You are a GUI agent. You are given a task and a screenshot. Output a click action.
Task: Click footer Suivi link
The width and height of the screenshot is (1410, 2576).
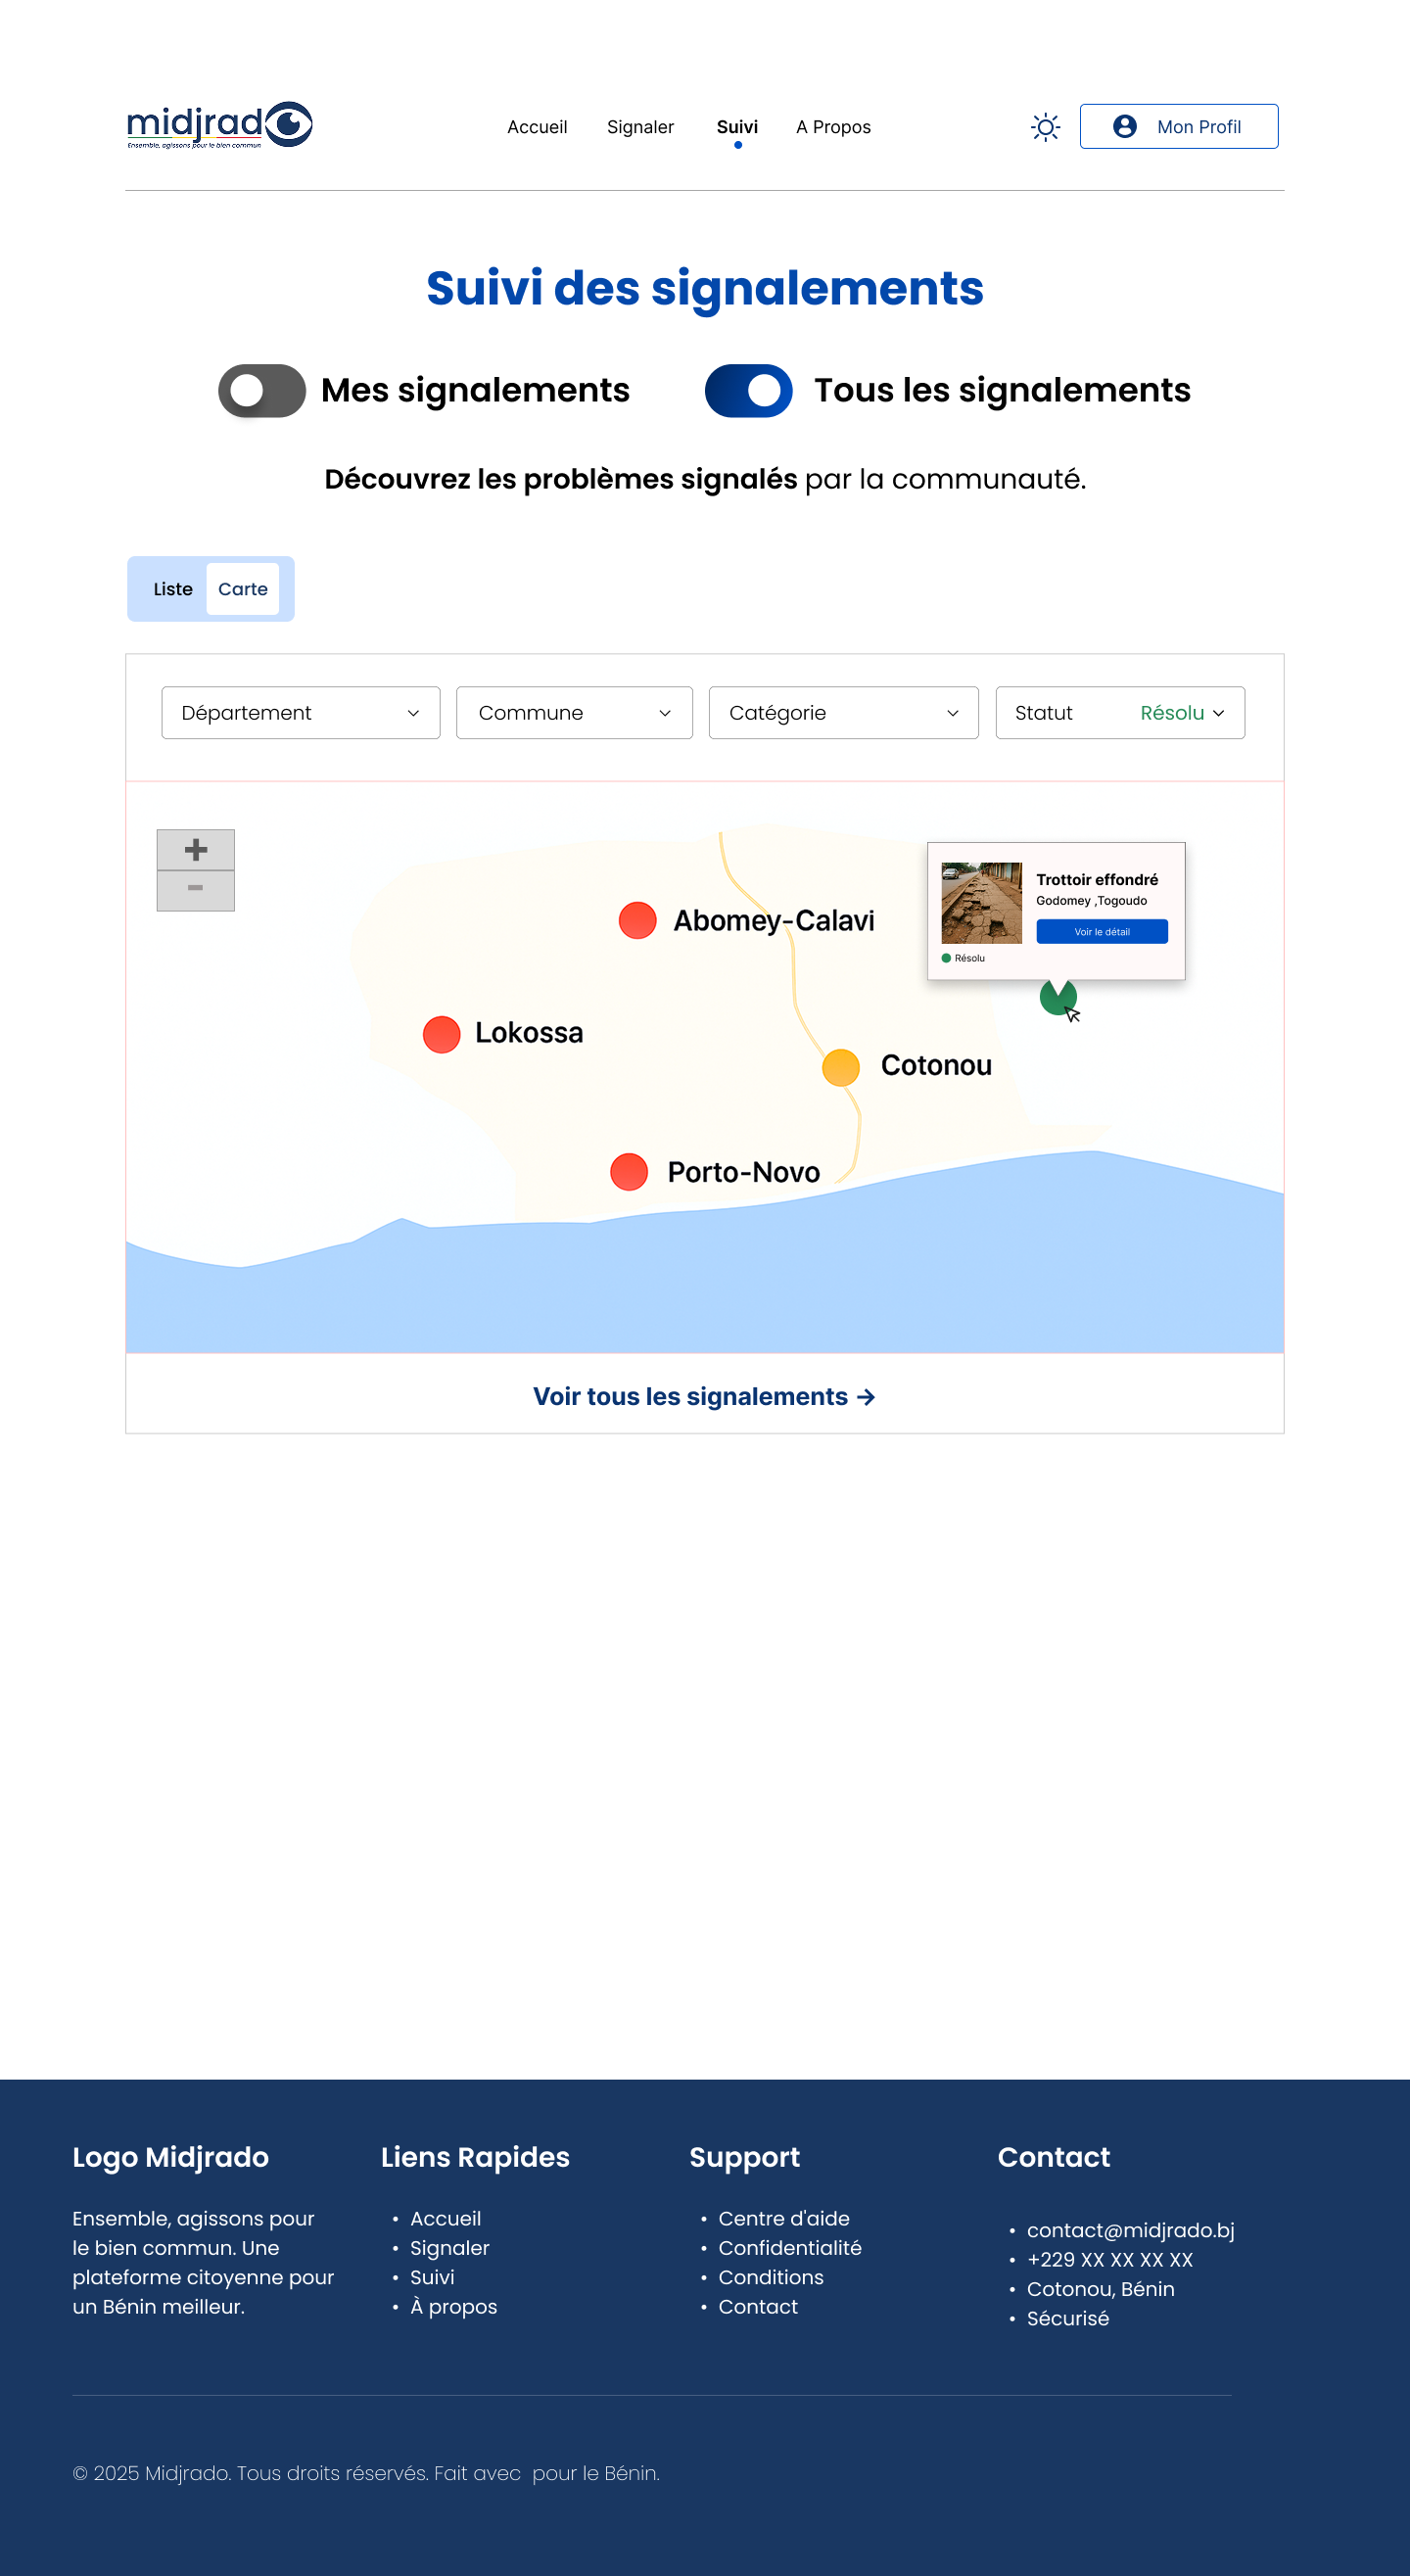pos(432,2277)
